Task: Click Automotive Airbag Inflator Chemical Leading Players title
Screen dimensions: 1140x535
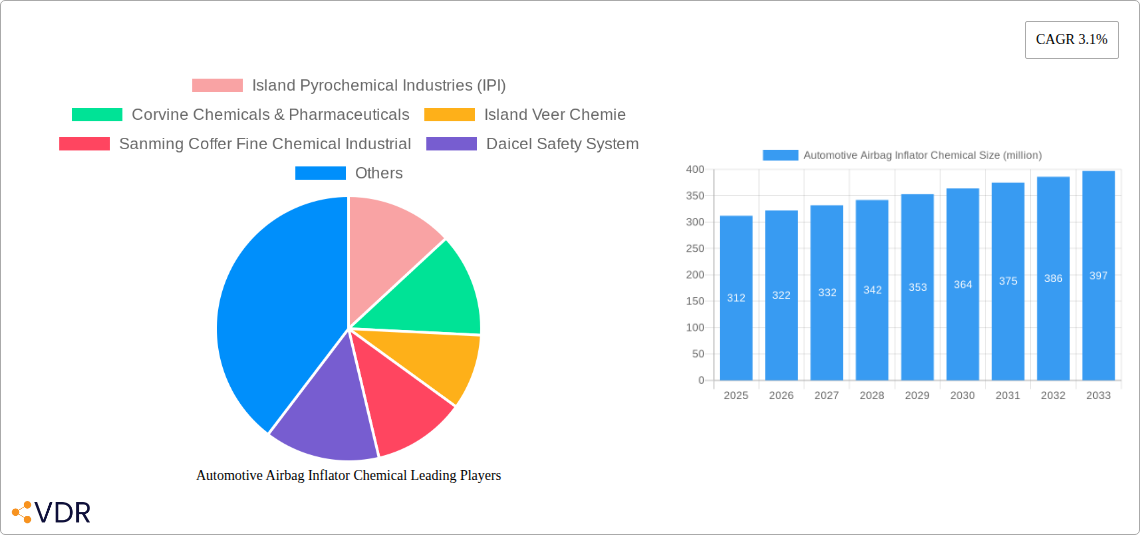Action: 349,475
